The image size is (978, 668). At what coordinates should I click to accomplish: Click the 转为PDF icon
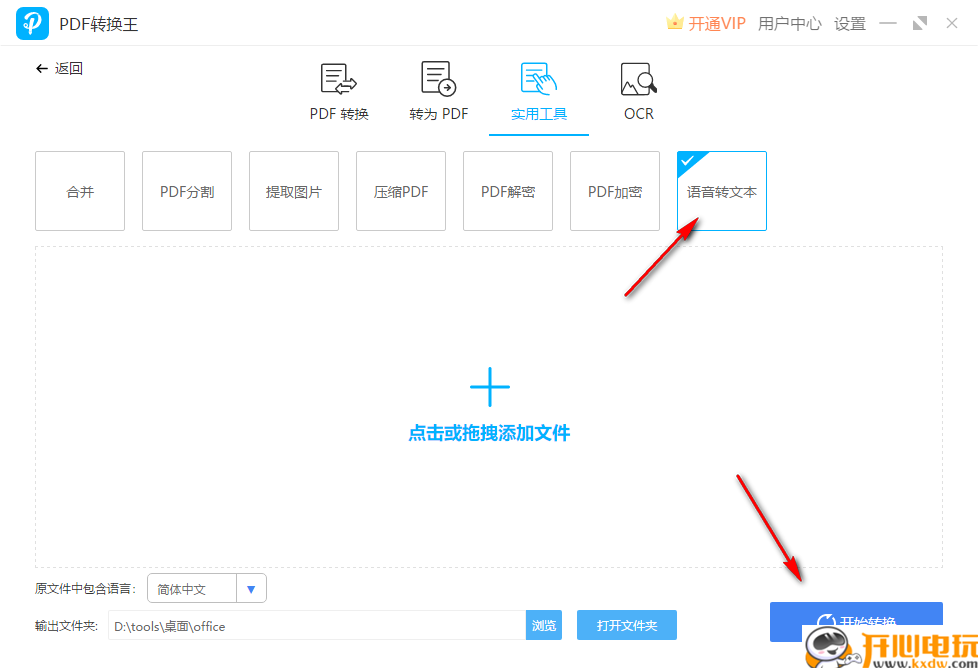click(x=437, y=78)
